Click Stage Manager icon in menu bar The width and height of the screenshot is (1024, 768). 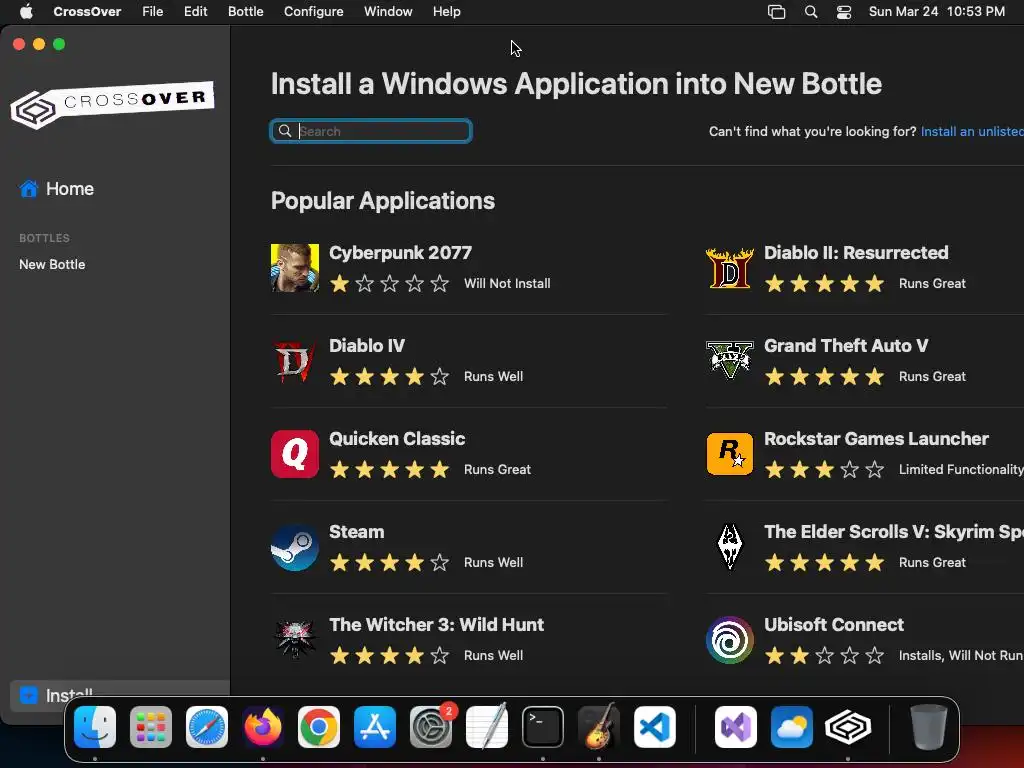click(776, 12)
